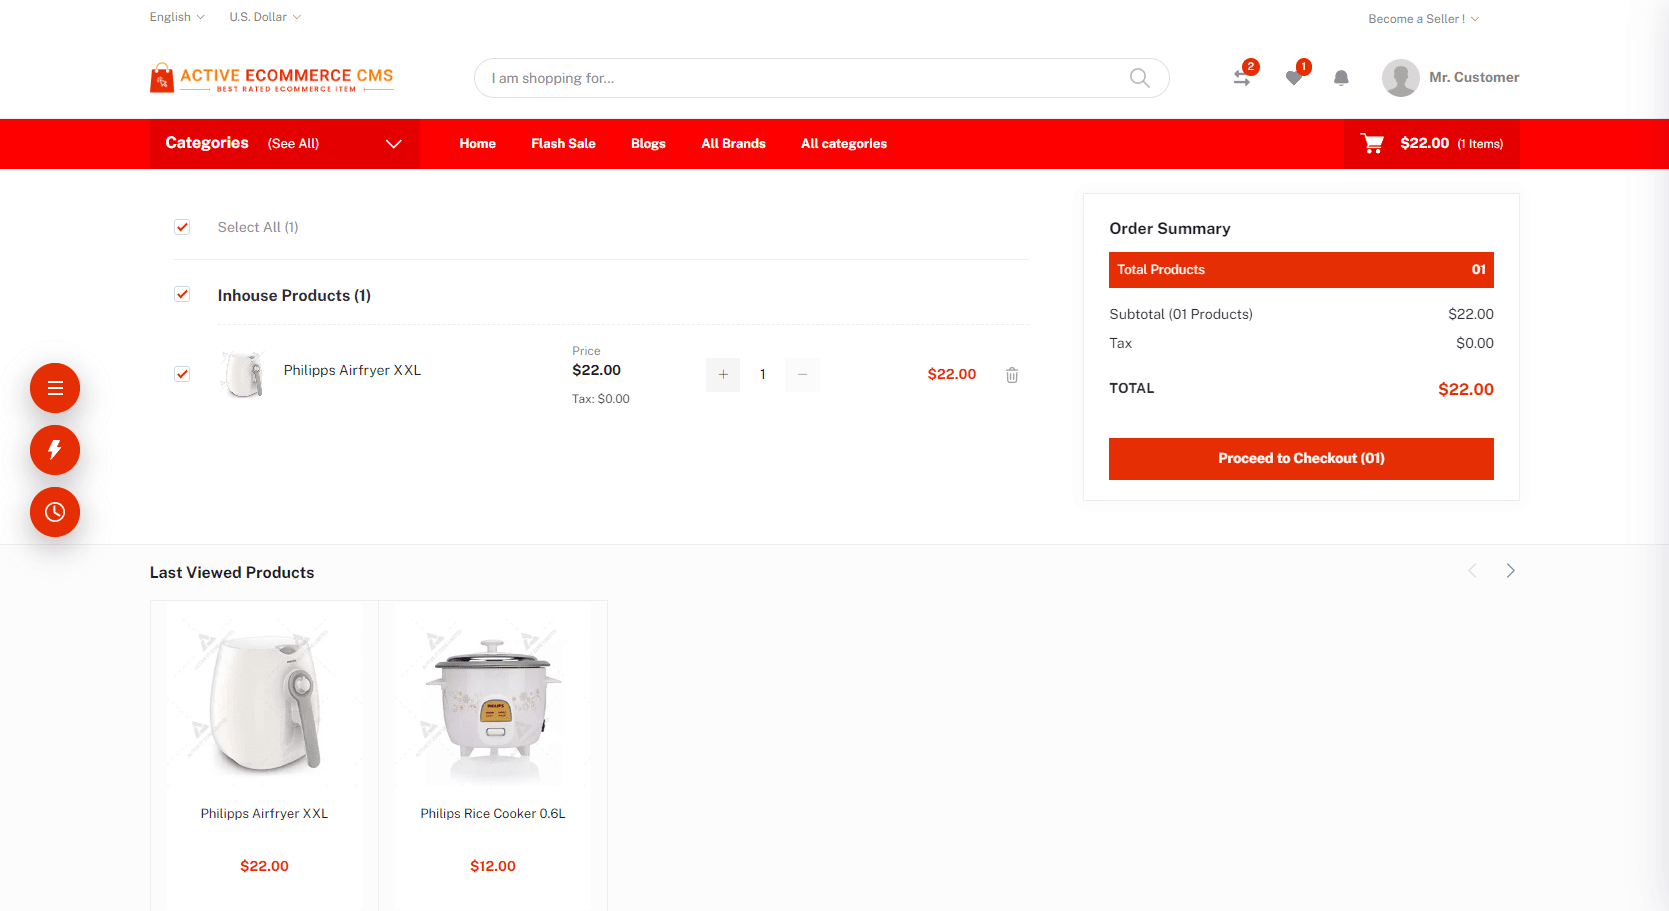1669x911 pixels.
Task: Toggle the Select All checkbox
Action: (182, 227)
